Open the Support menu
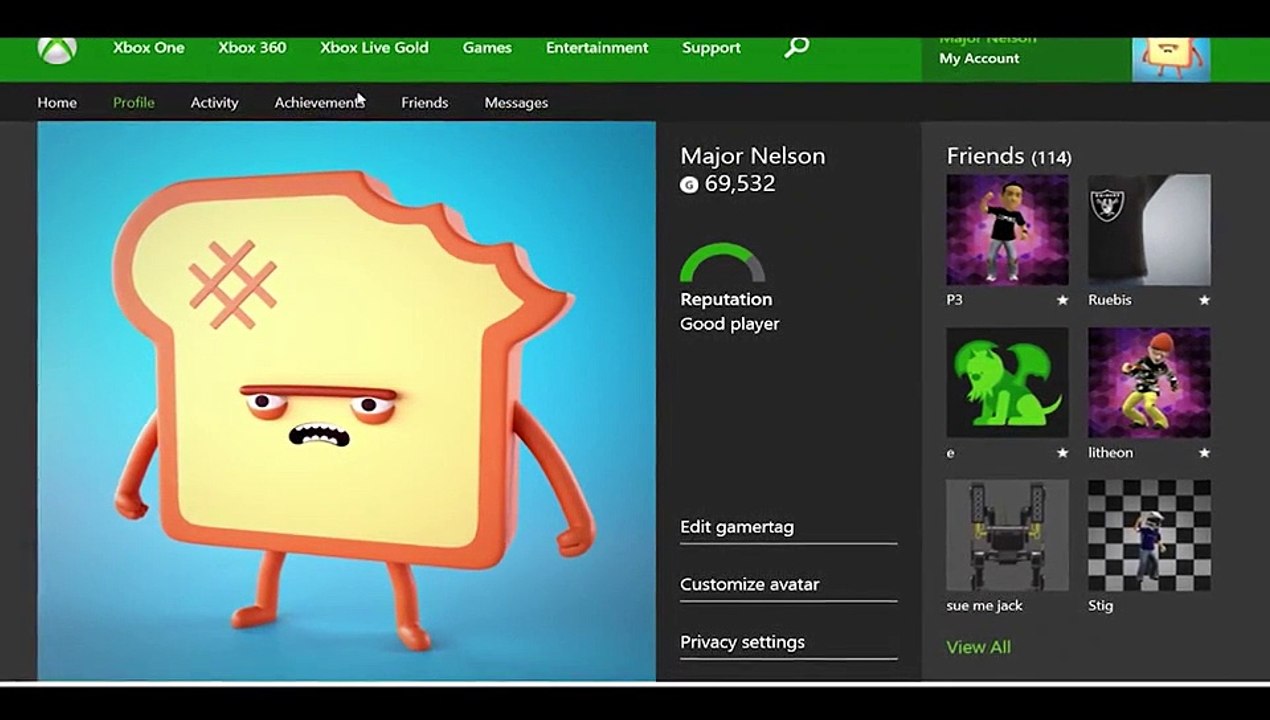1270x720 pixels. click(x=711, y=47)
